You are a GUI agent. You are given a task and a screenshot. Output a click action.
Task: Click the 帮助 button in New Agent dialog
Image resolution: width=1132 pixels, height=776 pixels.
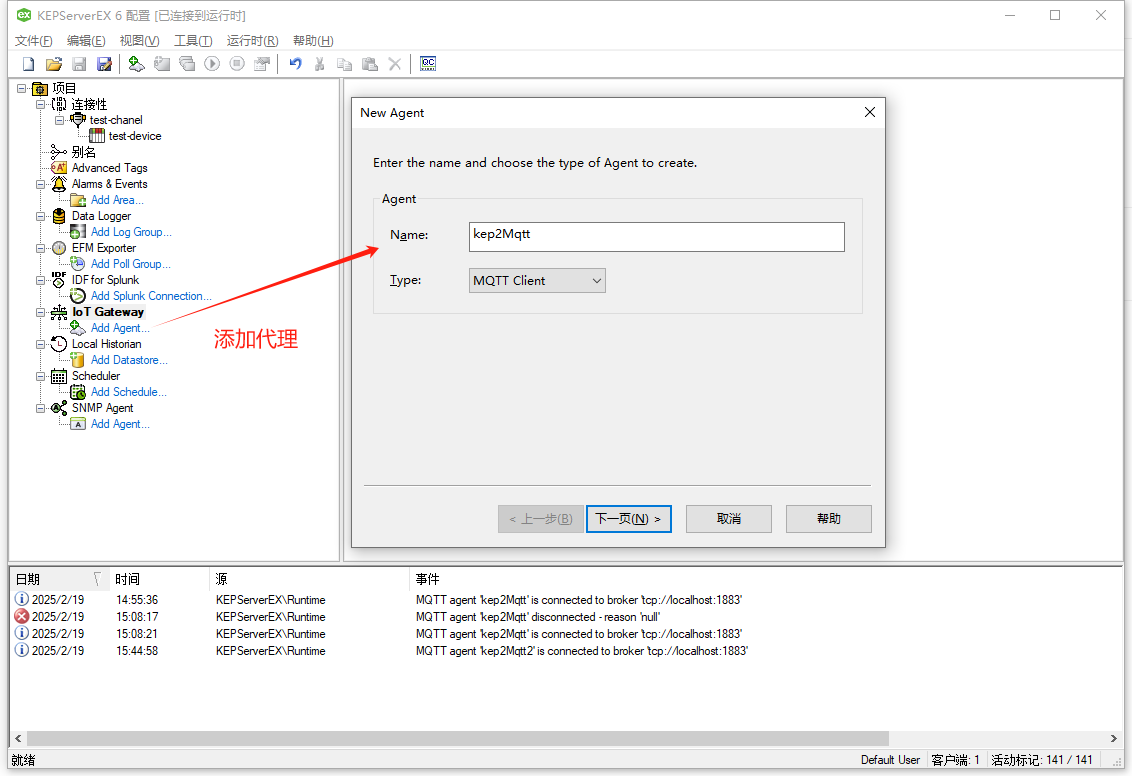coord(829,519)
